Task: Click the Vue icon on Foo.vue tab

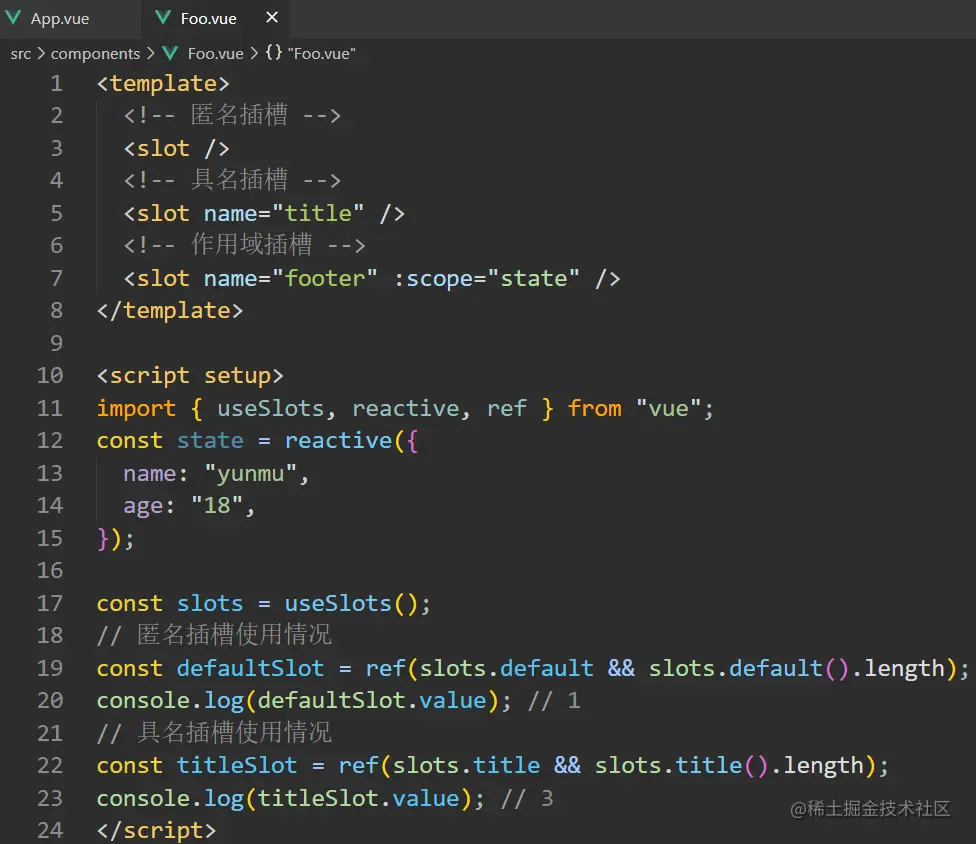Action: (x=163, y=17)
